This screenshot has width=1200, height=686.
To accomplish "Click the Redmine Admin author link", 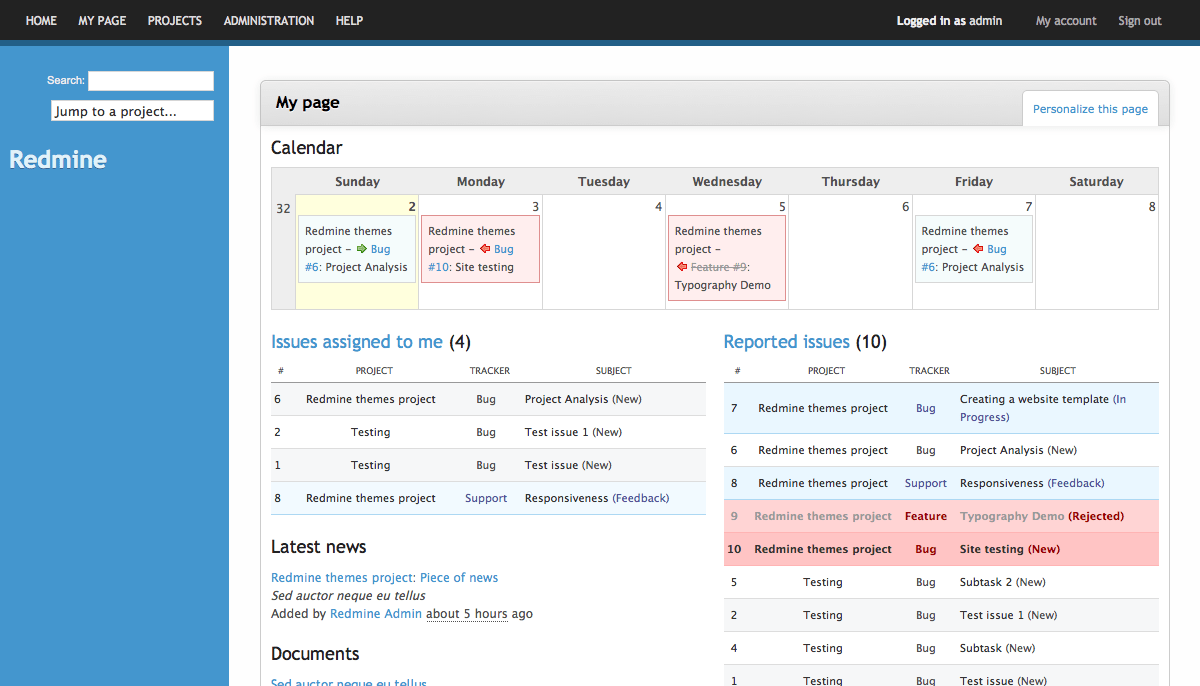I will click(x=376, y=614).
